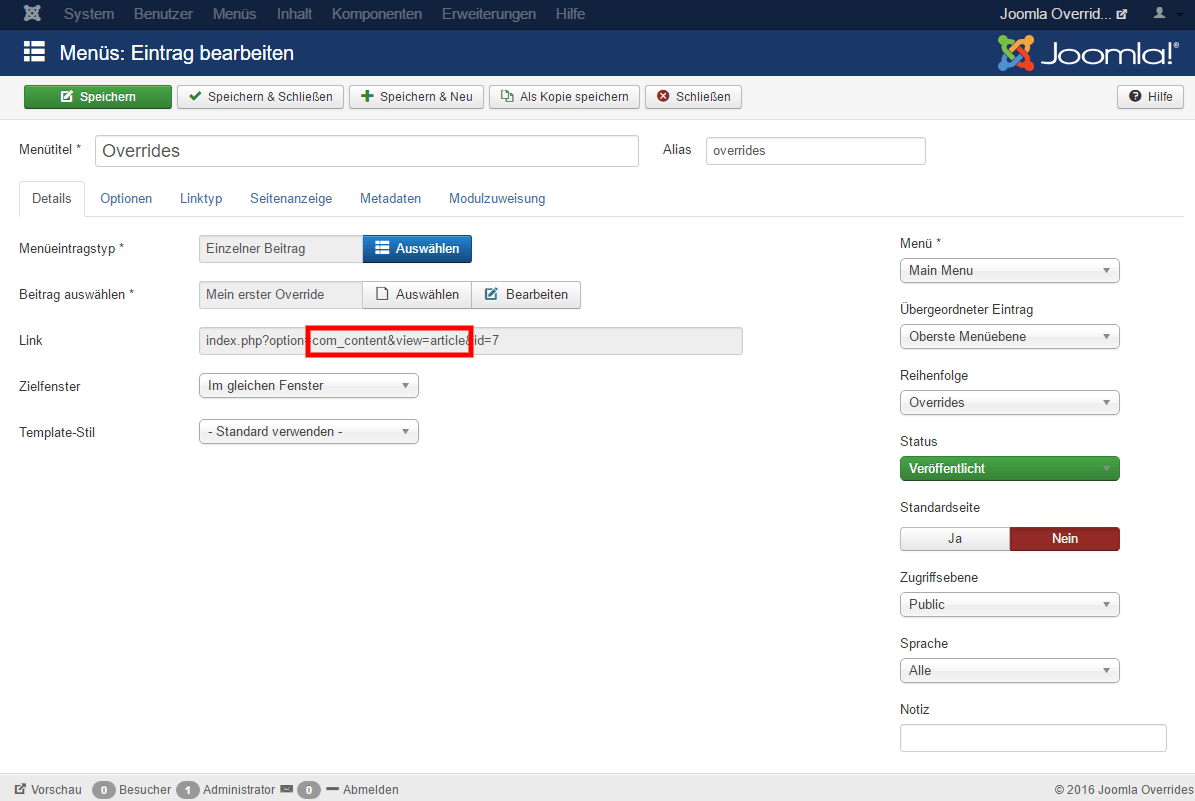Screen dimensions: 1195x801
Task: Click Speichern & Neu plus button
Action: coord(416,97)
